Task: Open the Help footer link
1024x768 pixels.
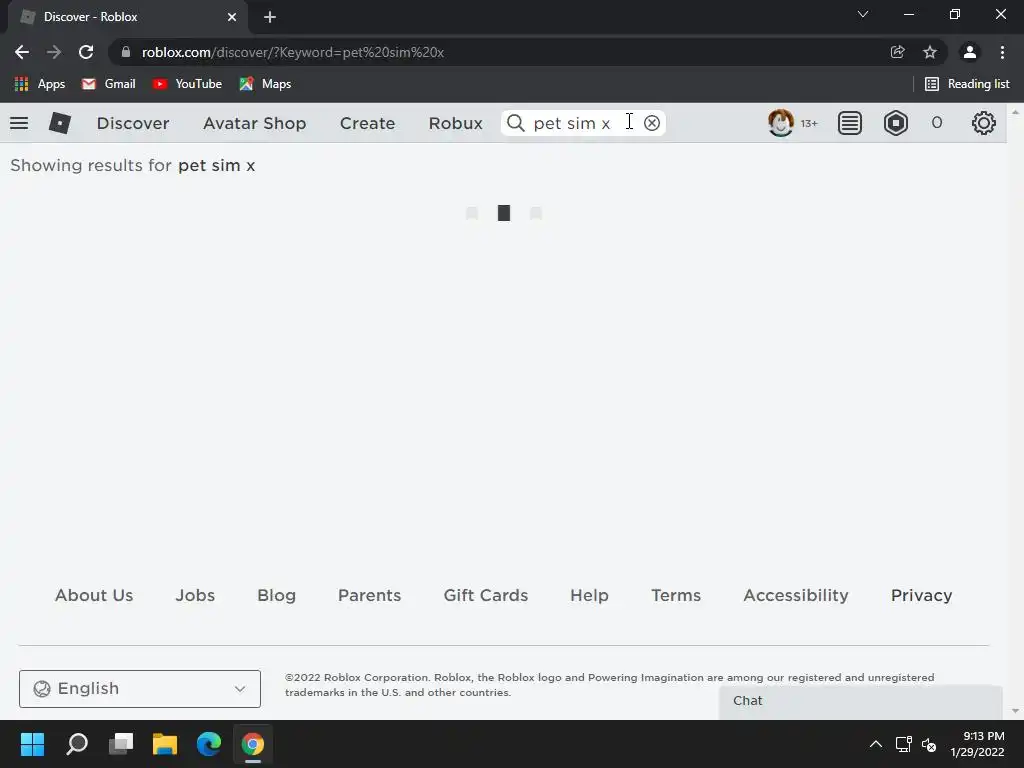Action: [x=589, y=595]
